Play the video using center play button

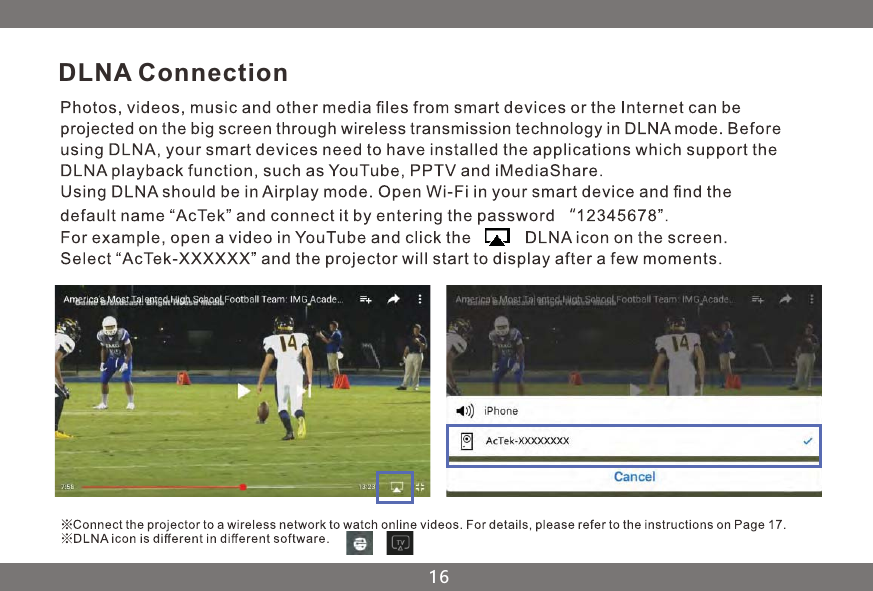(x=243, y=391)
